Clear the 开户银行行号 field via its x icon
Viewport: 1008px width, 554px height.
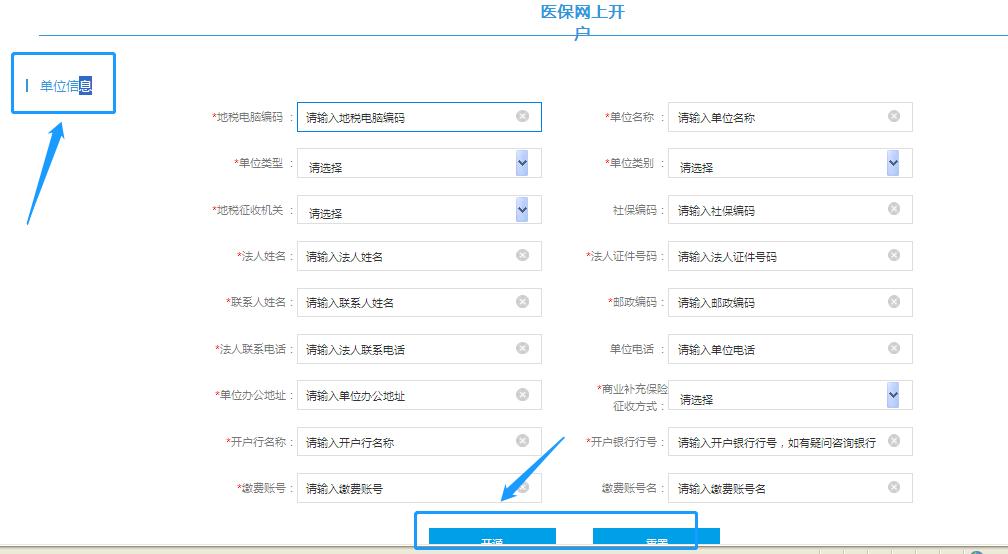coord(894,440)
